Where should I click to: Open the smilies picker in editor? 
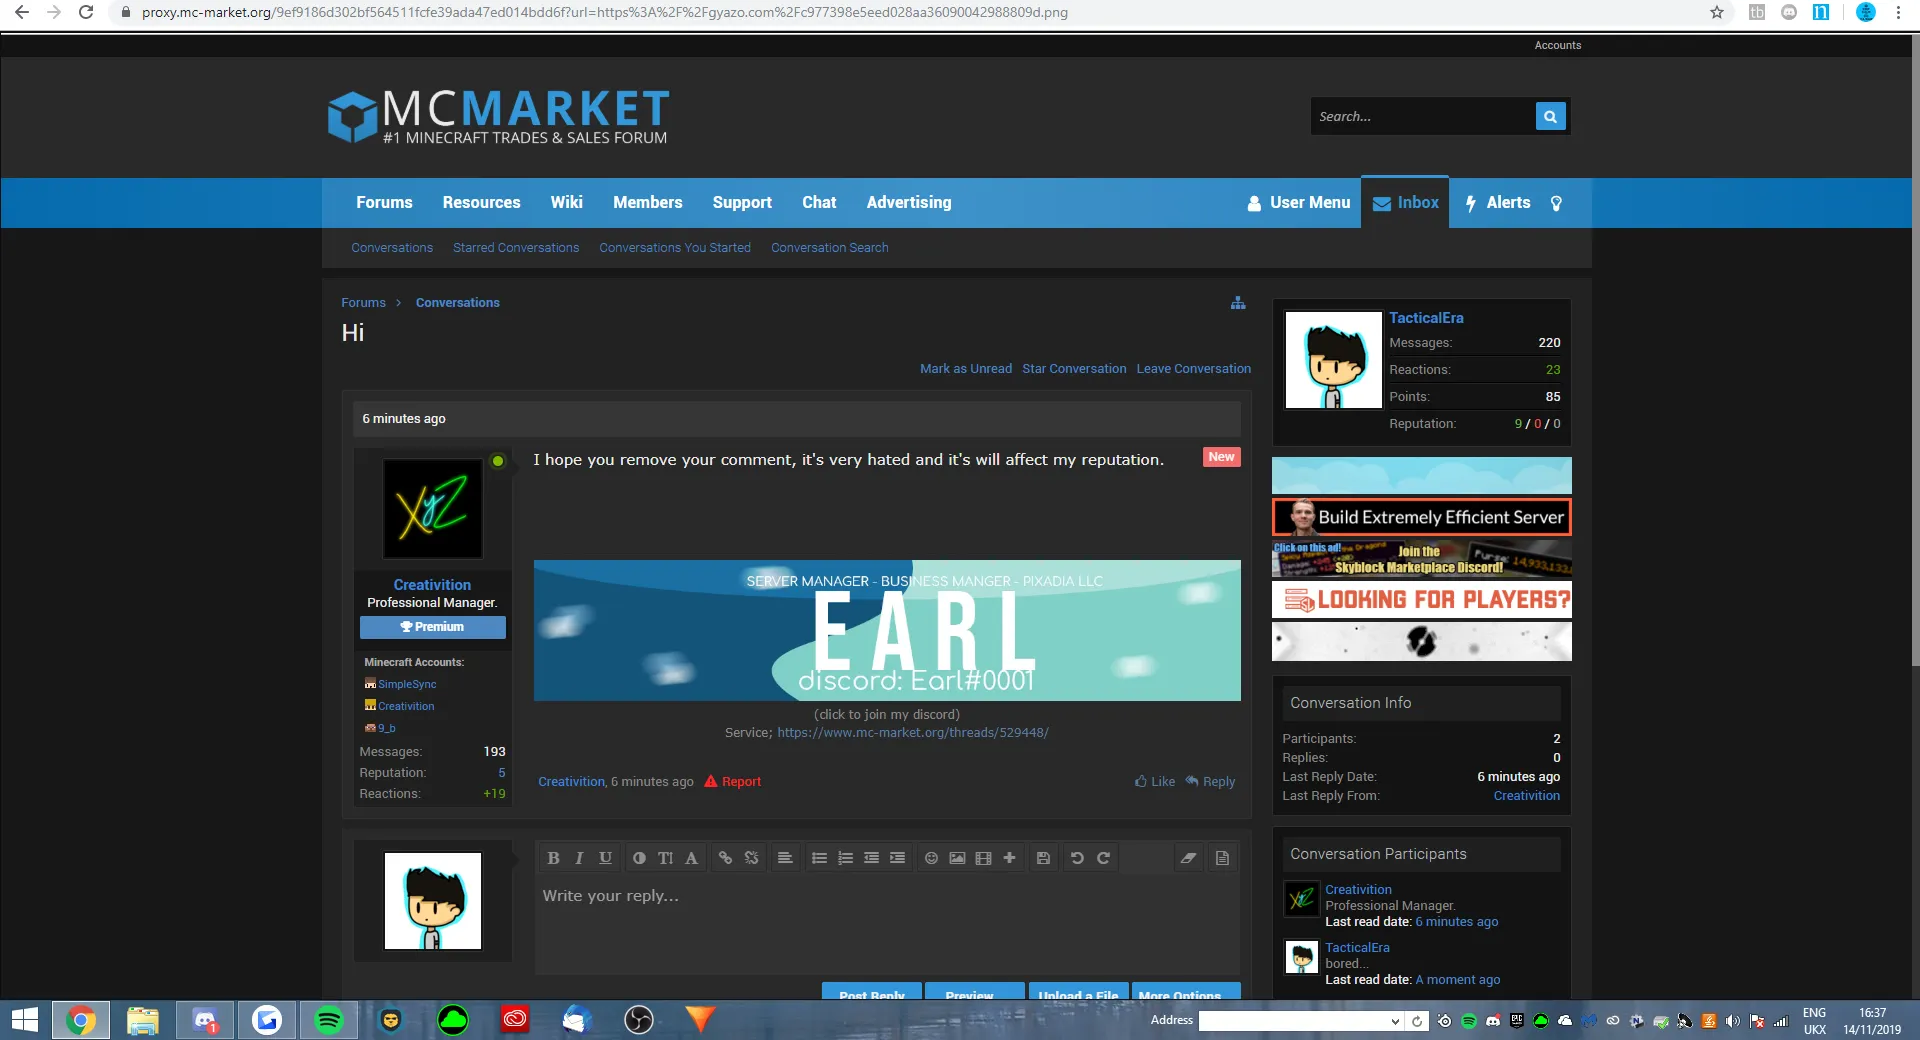pyautogui.click(x=931, y=858)
